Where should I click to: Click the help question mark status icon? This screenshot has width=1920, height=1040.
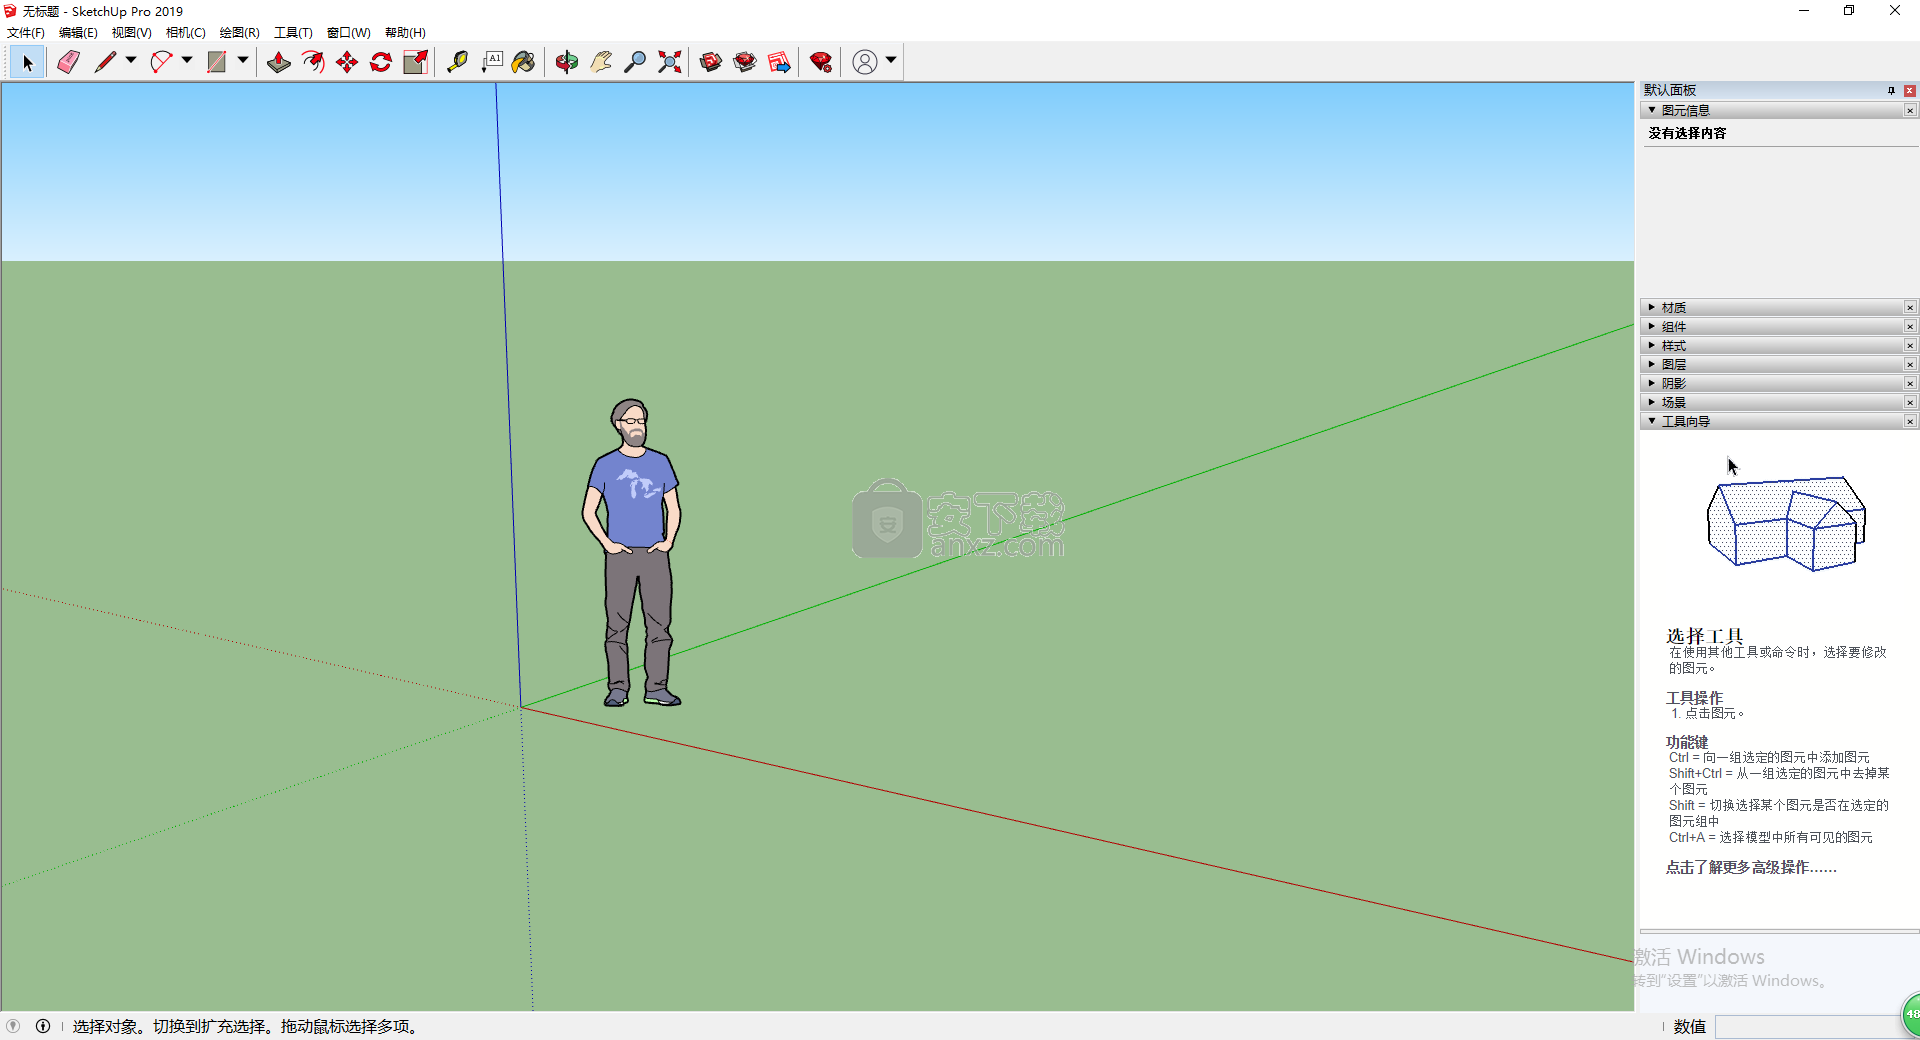coord(13,1026)
